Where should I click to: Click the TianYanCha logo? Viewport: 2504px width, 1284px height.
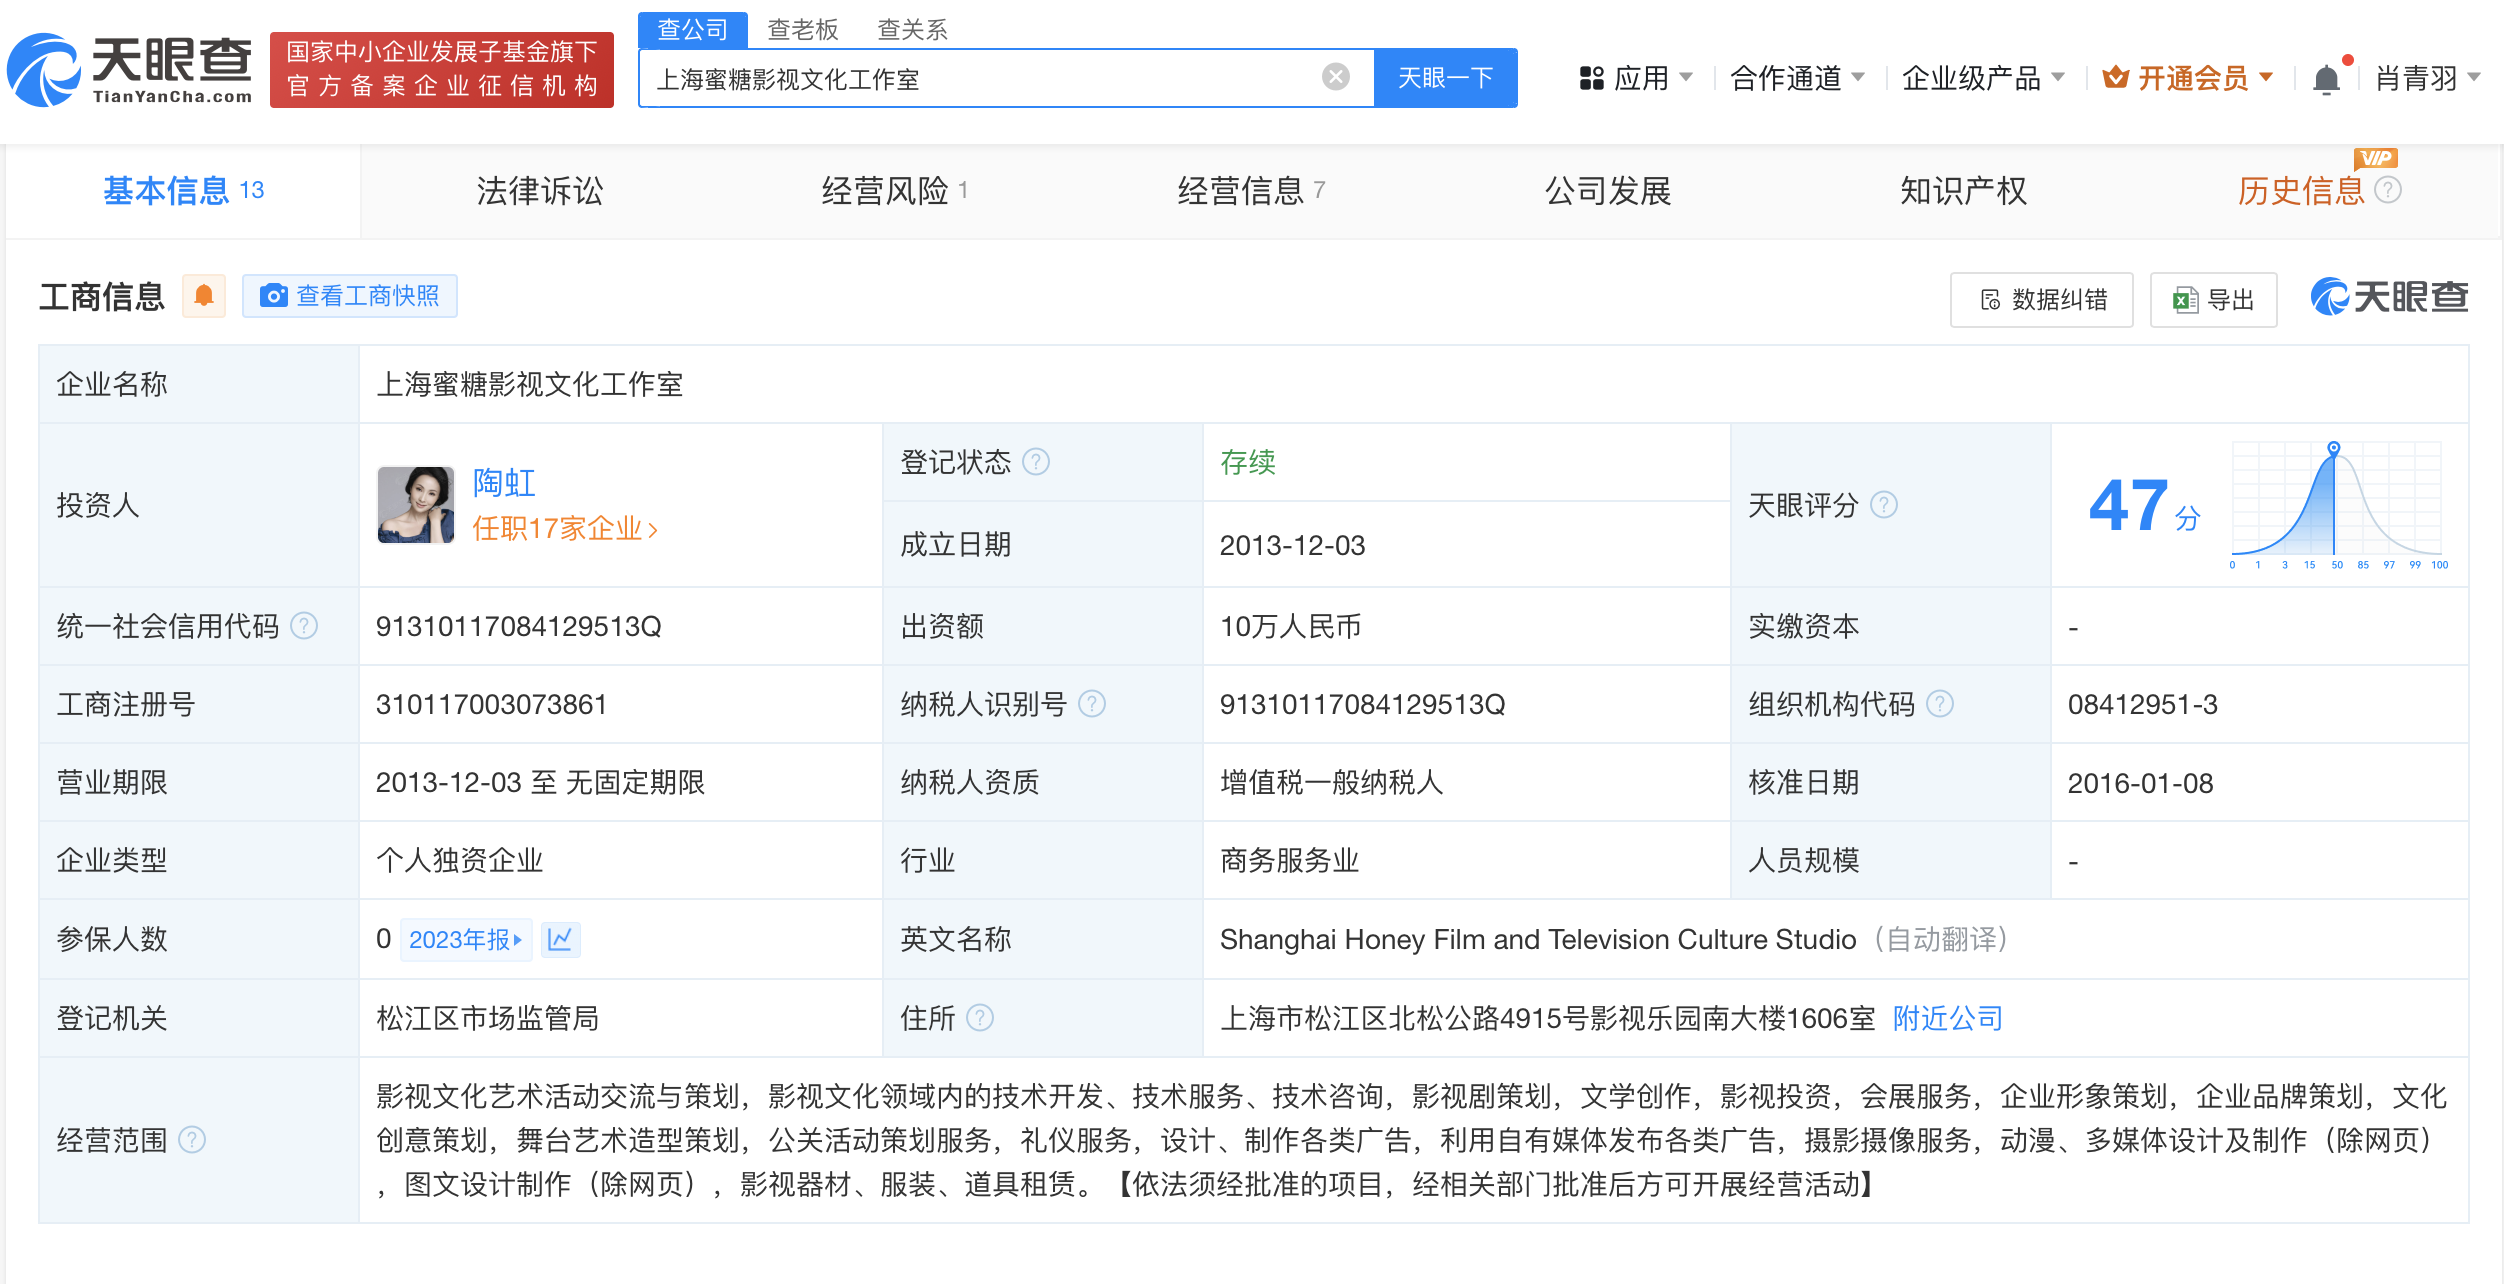130,70
